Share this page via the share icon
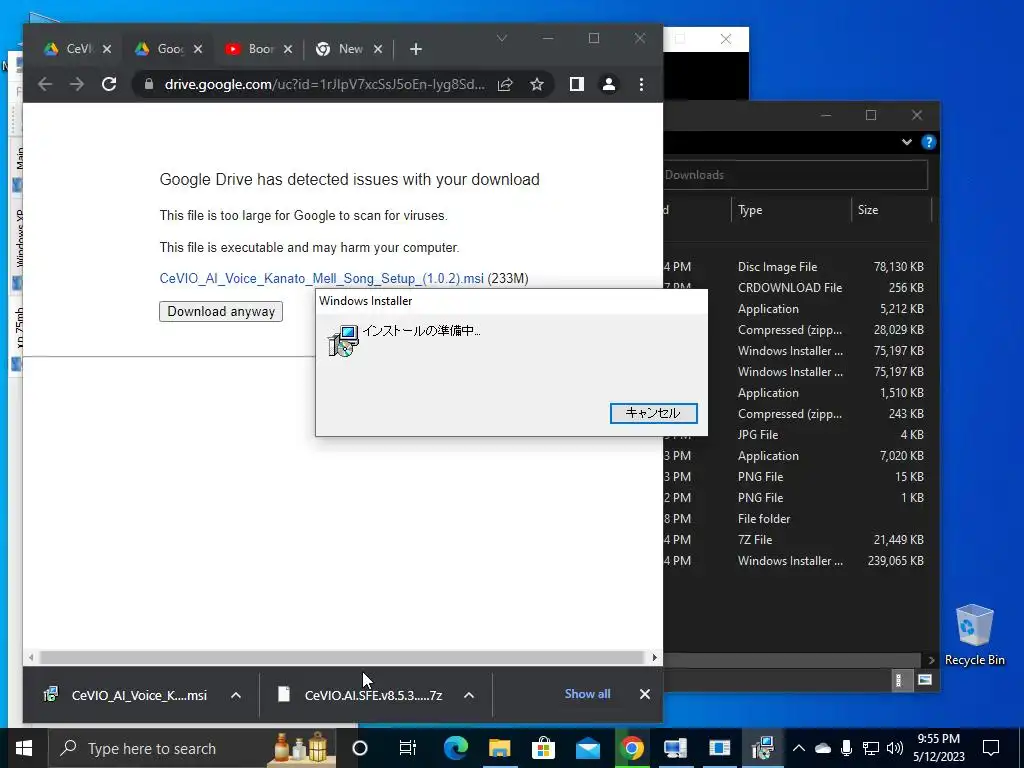Screen dimensions: 1024x768 (x=505, y=84)
